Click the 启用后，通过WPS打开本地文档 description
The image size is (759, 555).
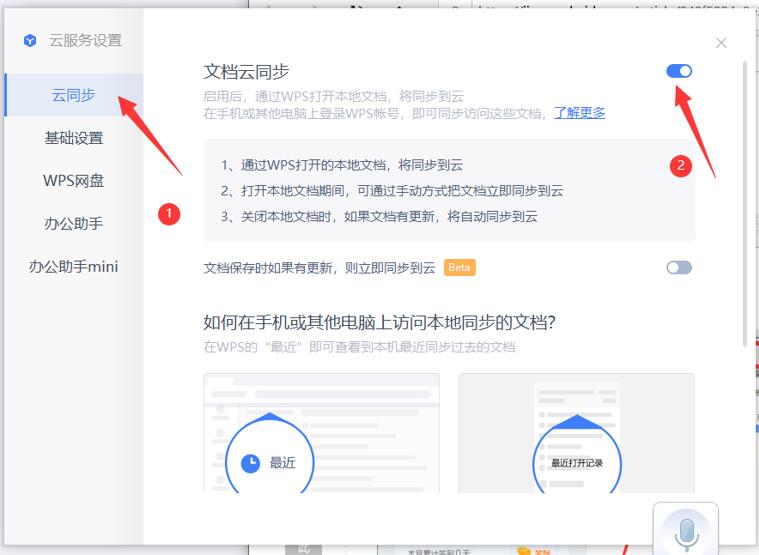[334, 96]
